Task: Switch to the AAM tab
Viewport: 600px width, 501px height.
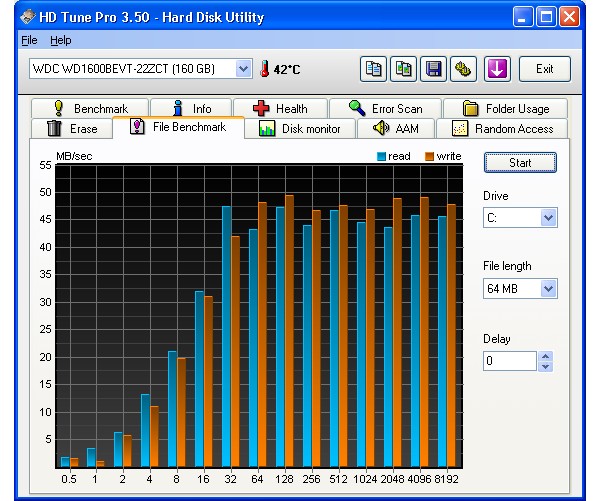Action: [396, 128]
